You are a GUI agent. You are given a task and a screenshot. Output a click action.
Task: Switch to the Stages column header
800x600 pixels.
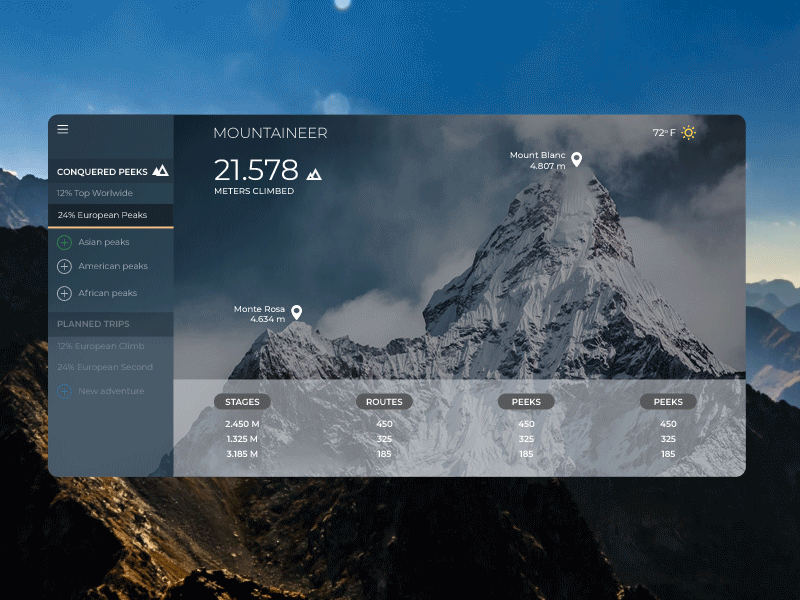point(242,401)
